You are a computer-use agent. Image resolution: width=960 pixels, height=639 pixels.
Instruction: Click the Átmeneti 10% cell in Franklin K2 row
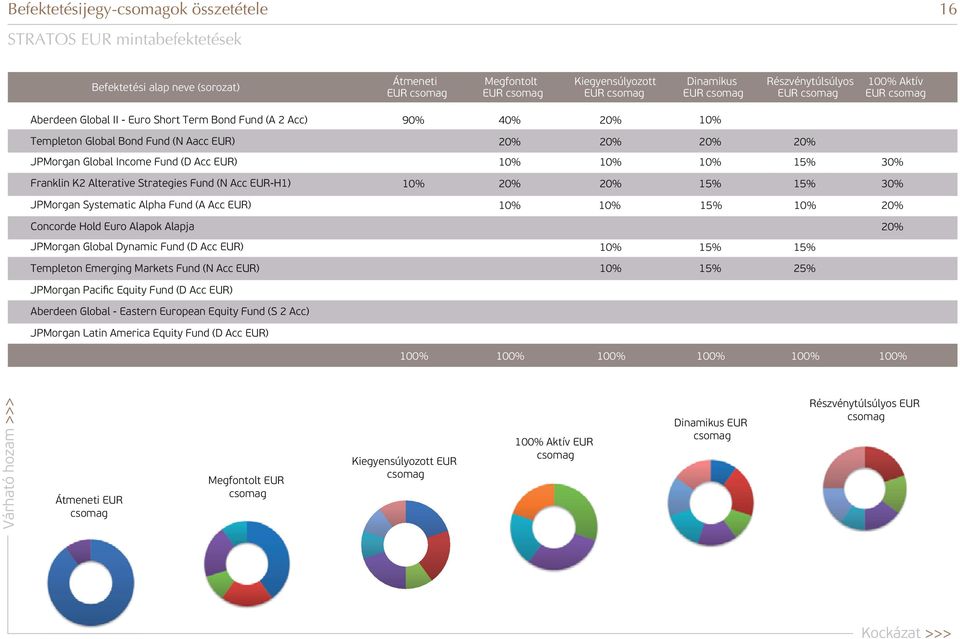(413, 184)
